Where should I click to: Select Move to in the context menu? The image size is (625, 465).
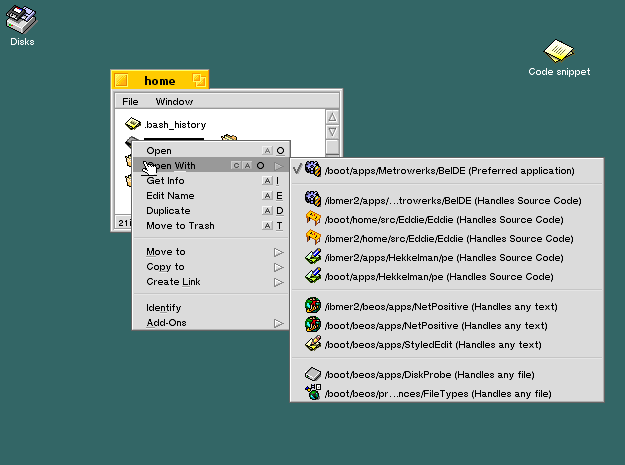(210, 252)
